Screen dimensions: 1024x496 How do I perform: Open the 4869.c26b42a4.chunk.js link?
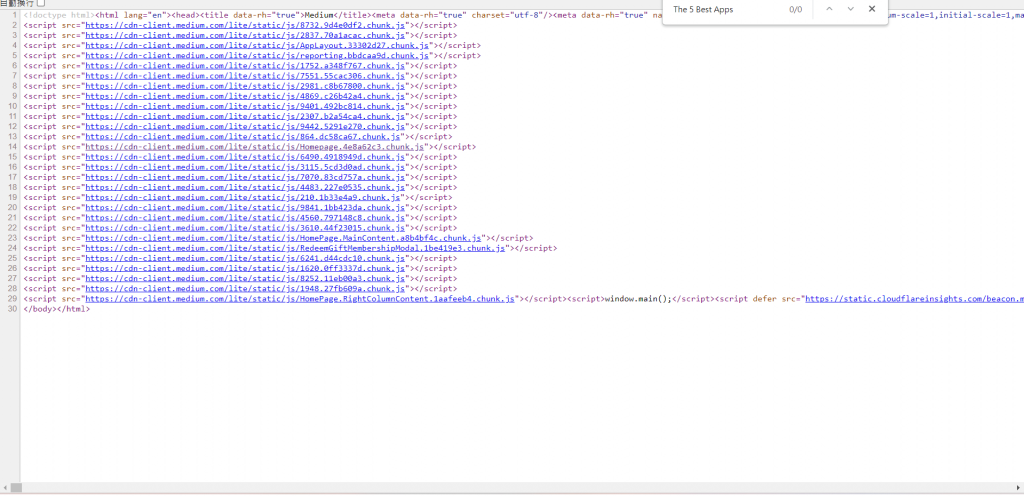click(246, 96)
